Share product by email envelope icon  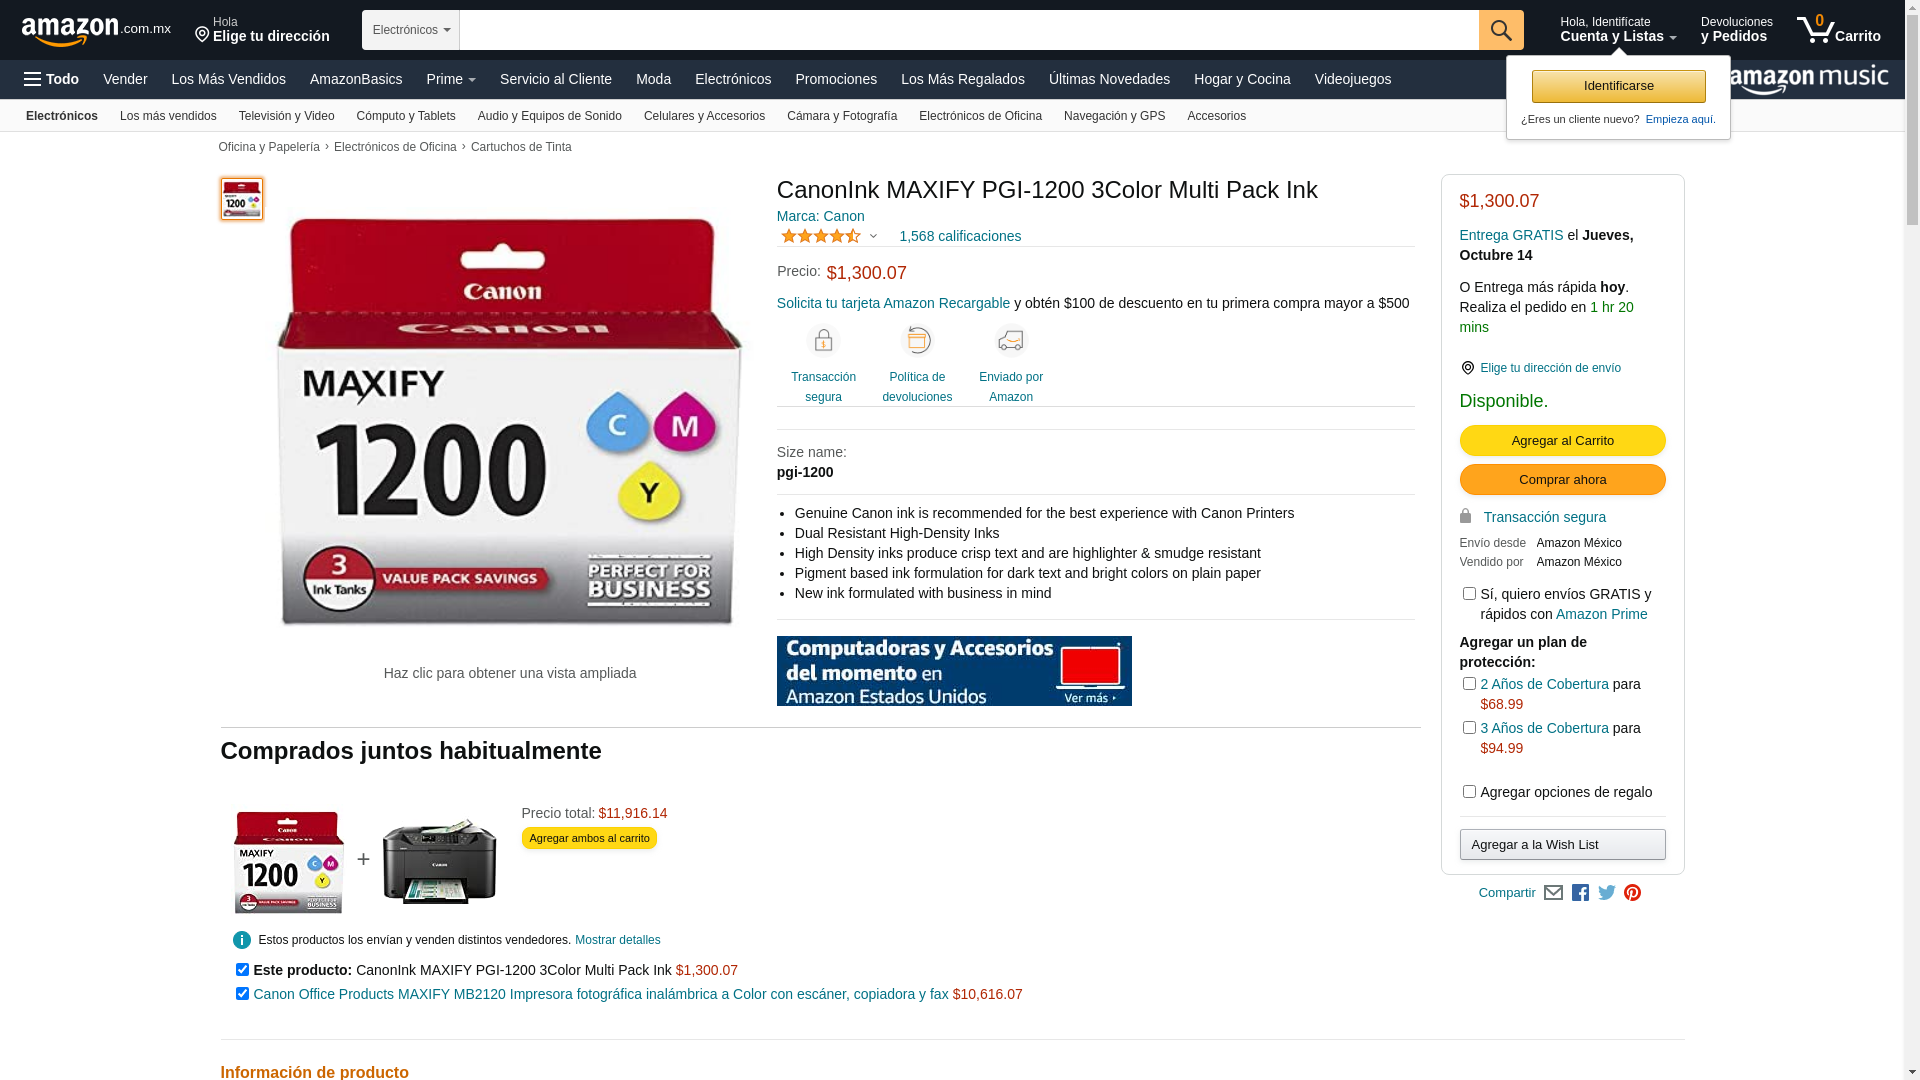(x=1553, y=893)
